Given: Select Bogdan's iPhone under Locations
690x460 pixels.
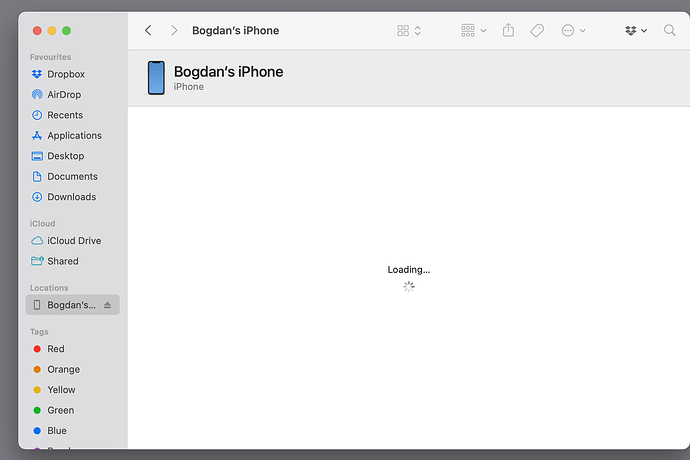Looking at the screenshot, I should [73, 305].
